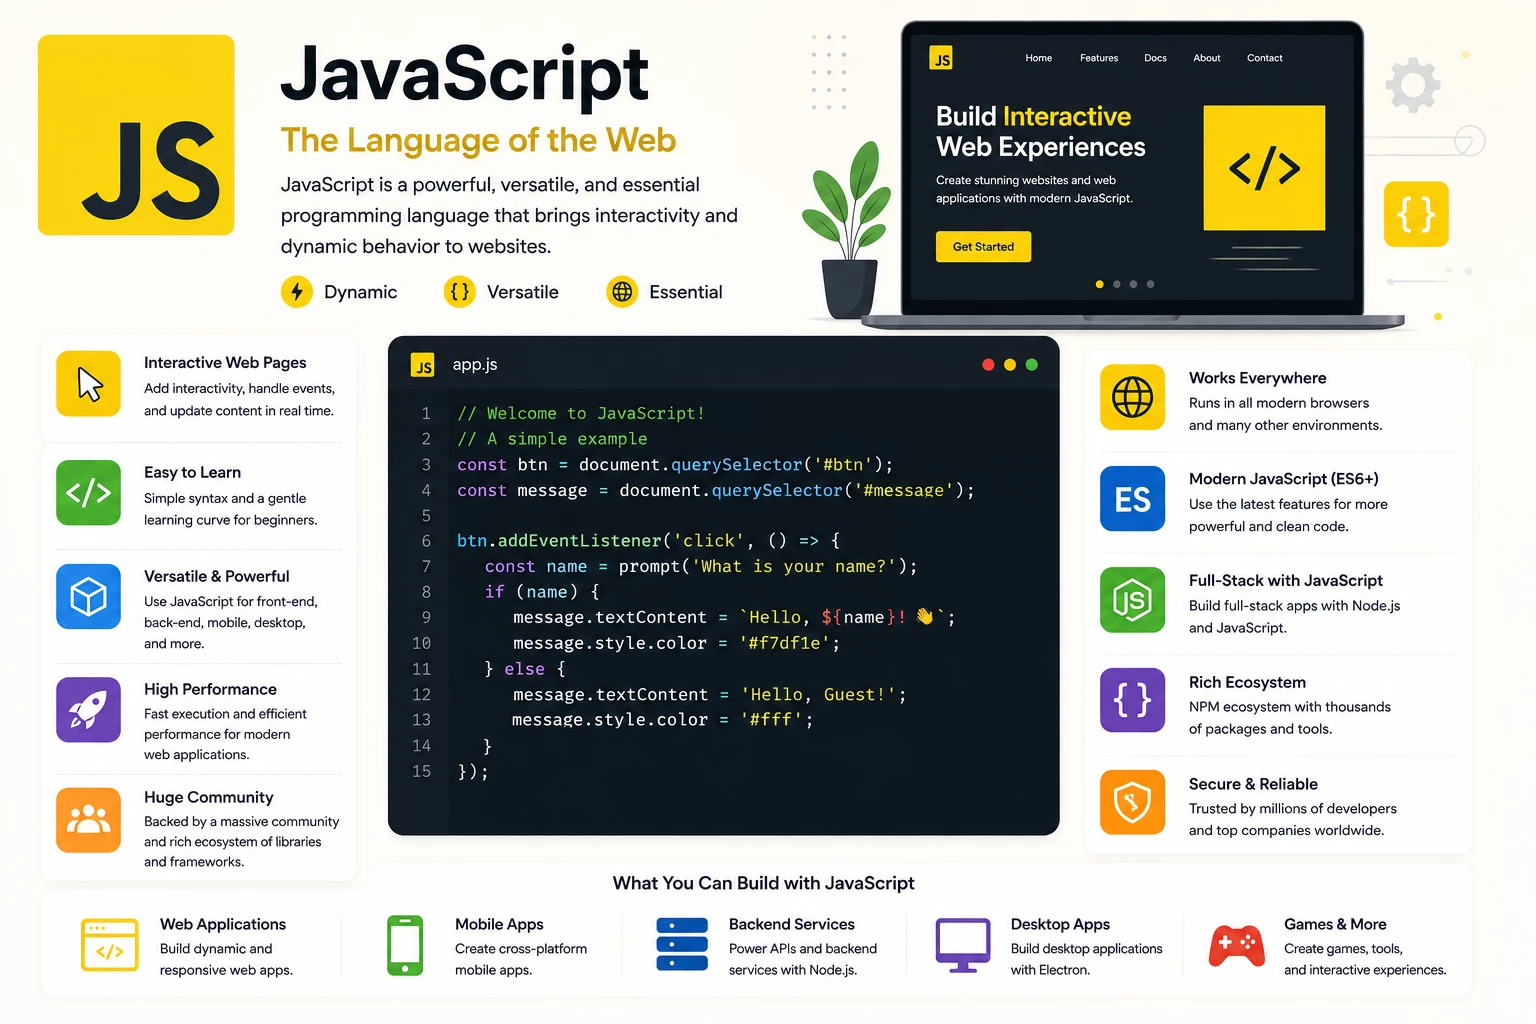Select the second carousel dot on laptop
Viewport: 1536px width, 1024px height.
click(1117, 284)
